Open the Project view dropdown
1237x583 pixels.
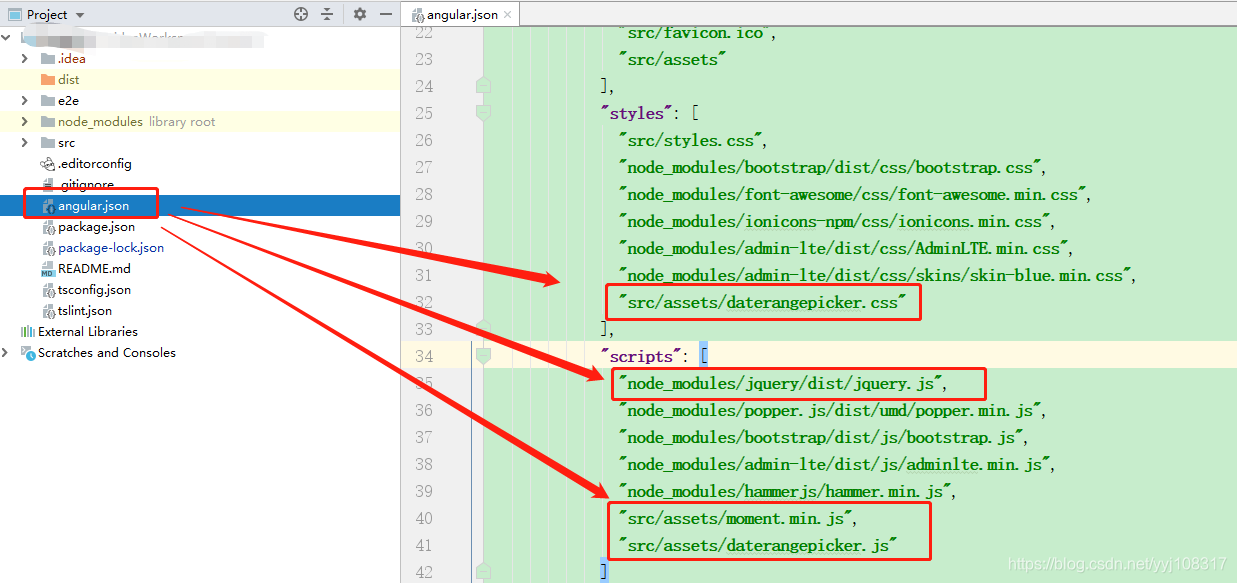coord(80,14)
